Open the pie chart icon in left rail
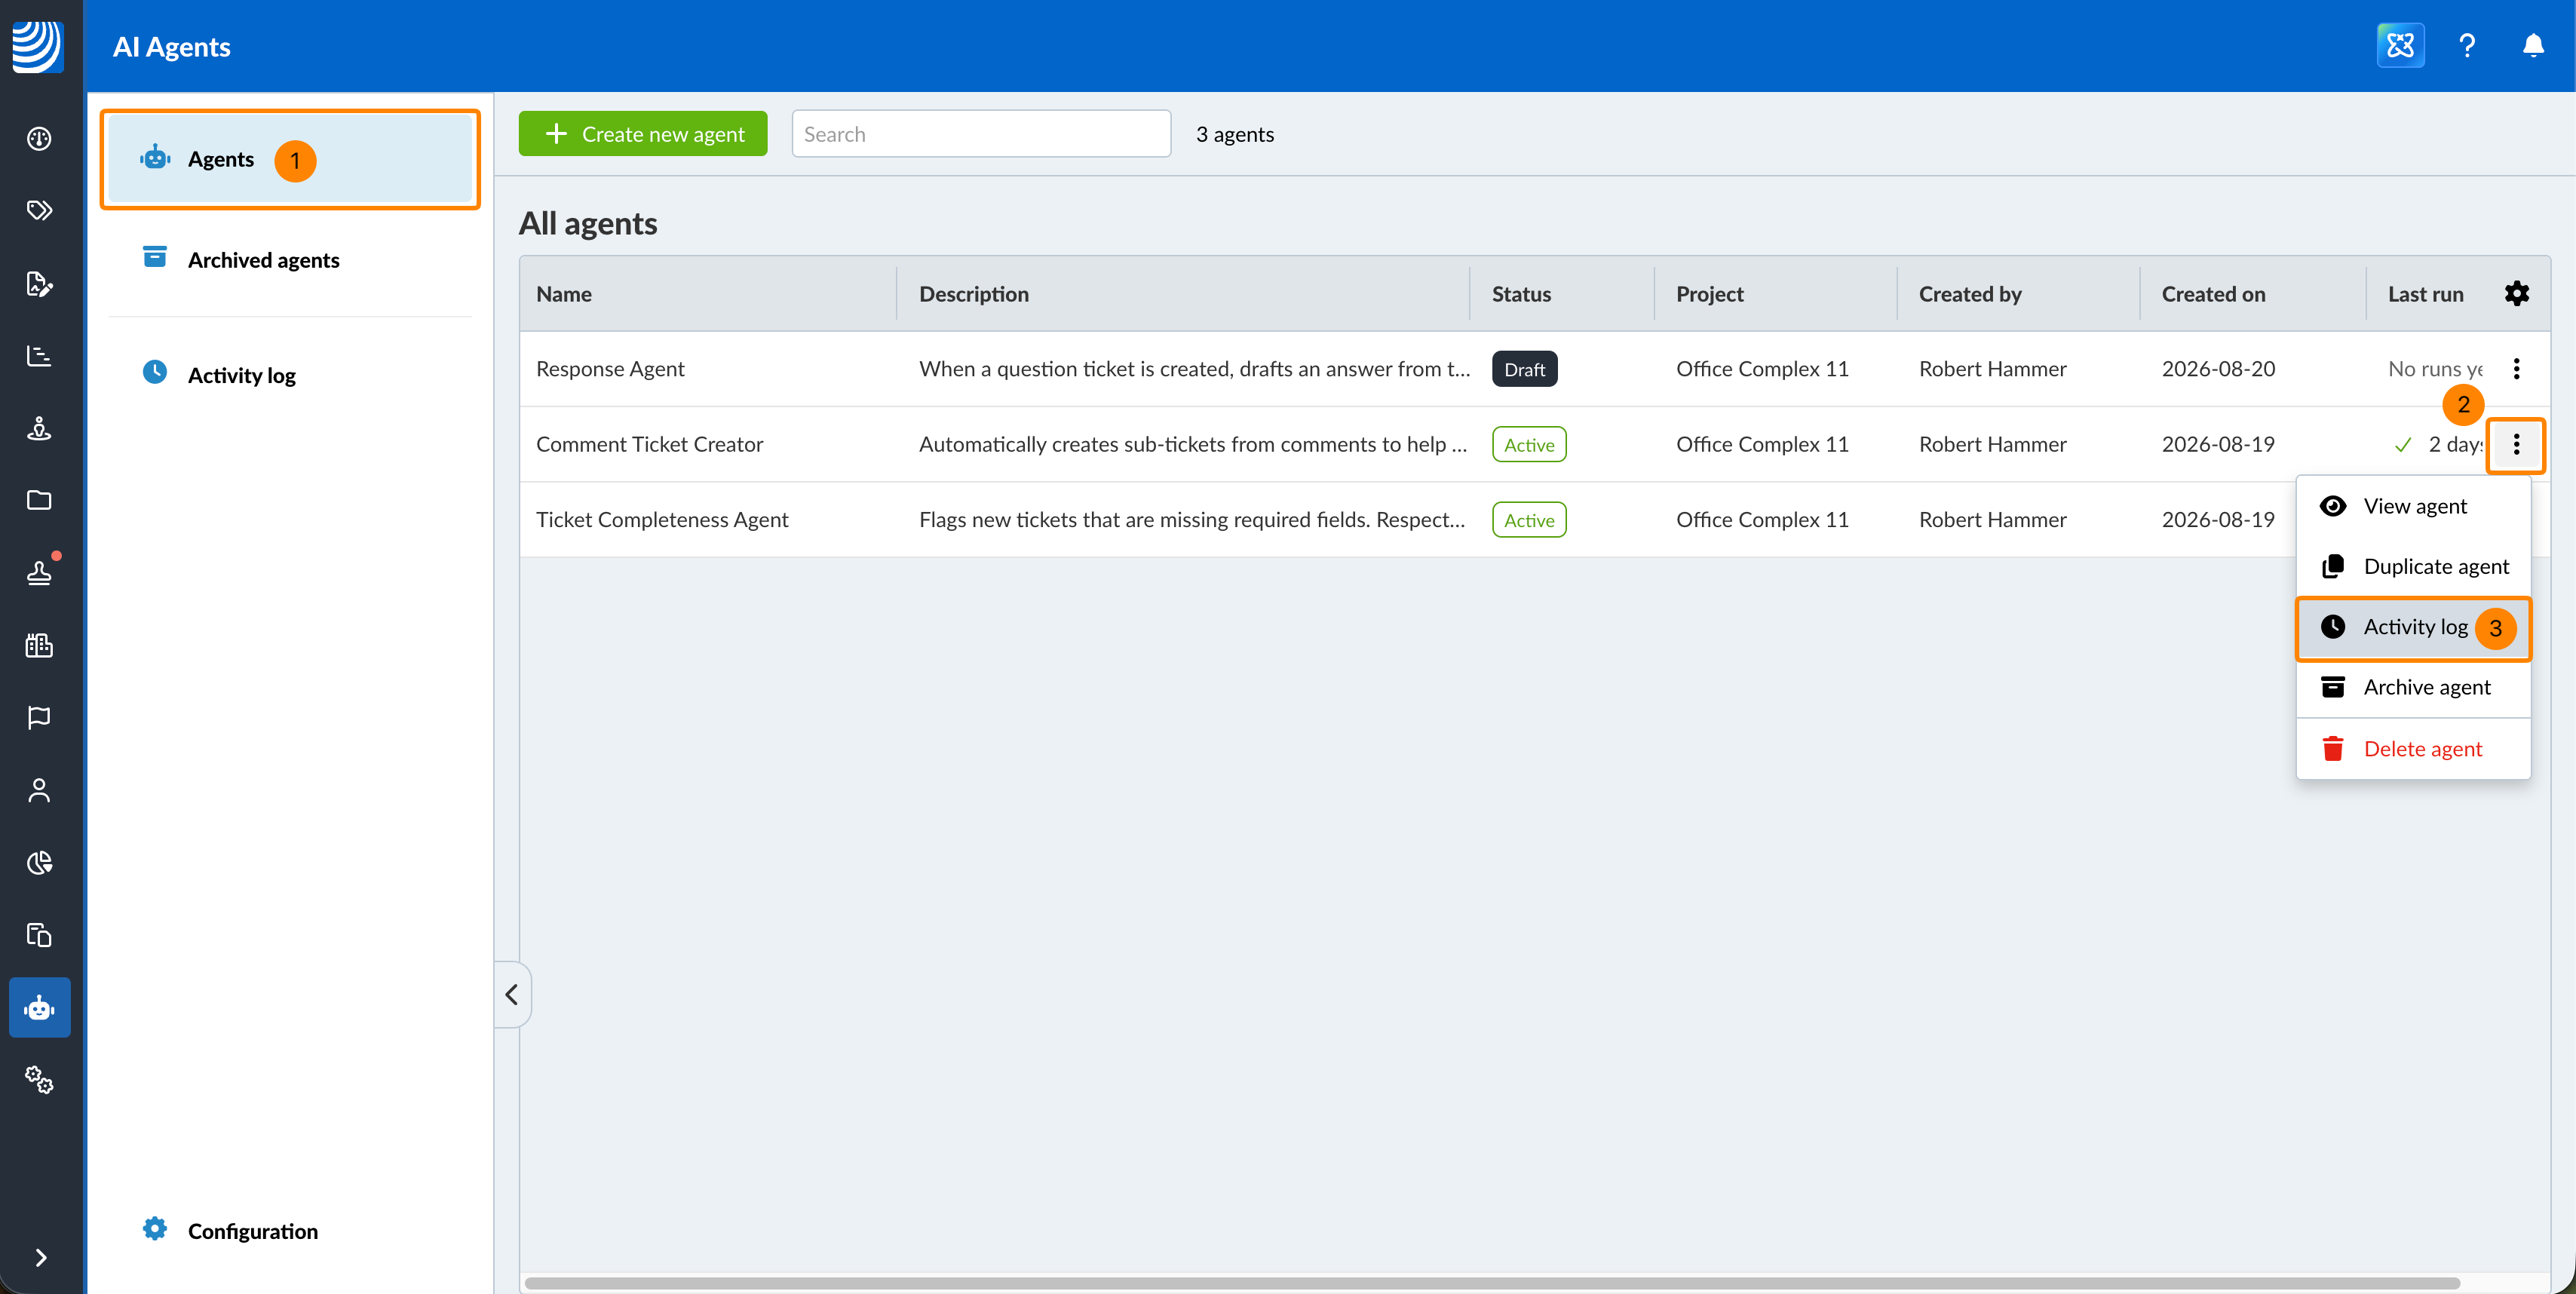Viewport: 2576px width, 1294px height. (x=39, y=862)
